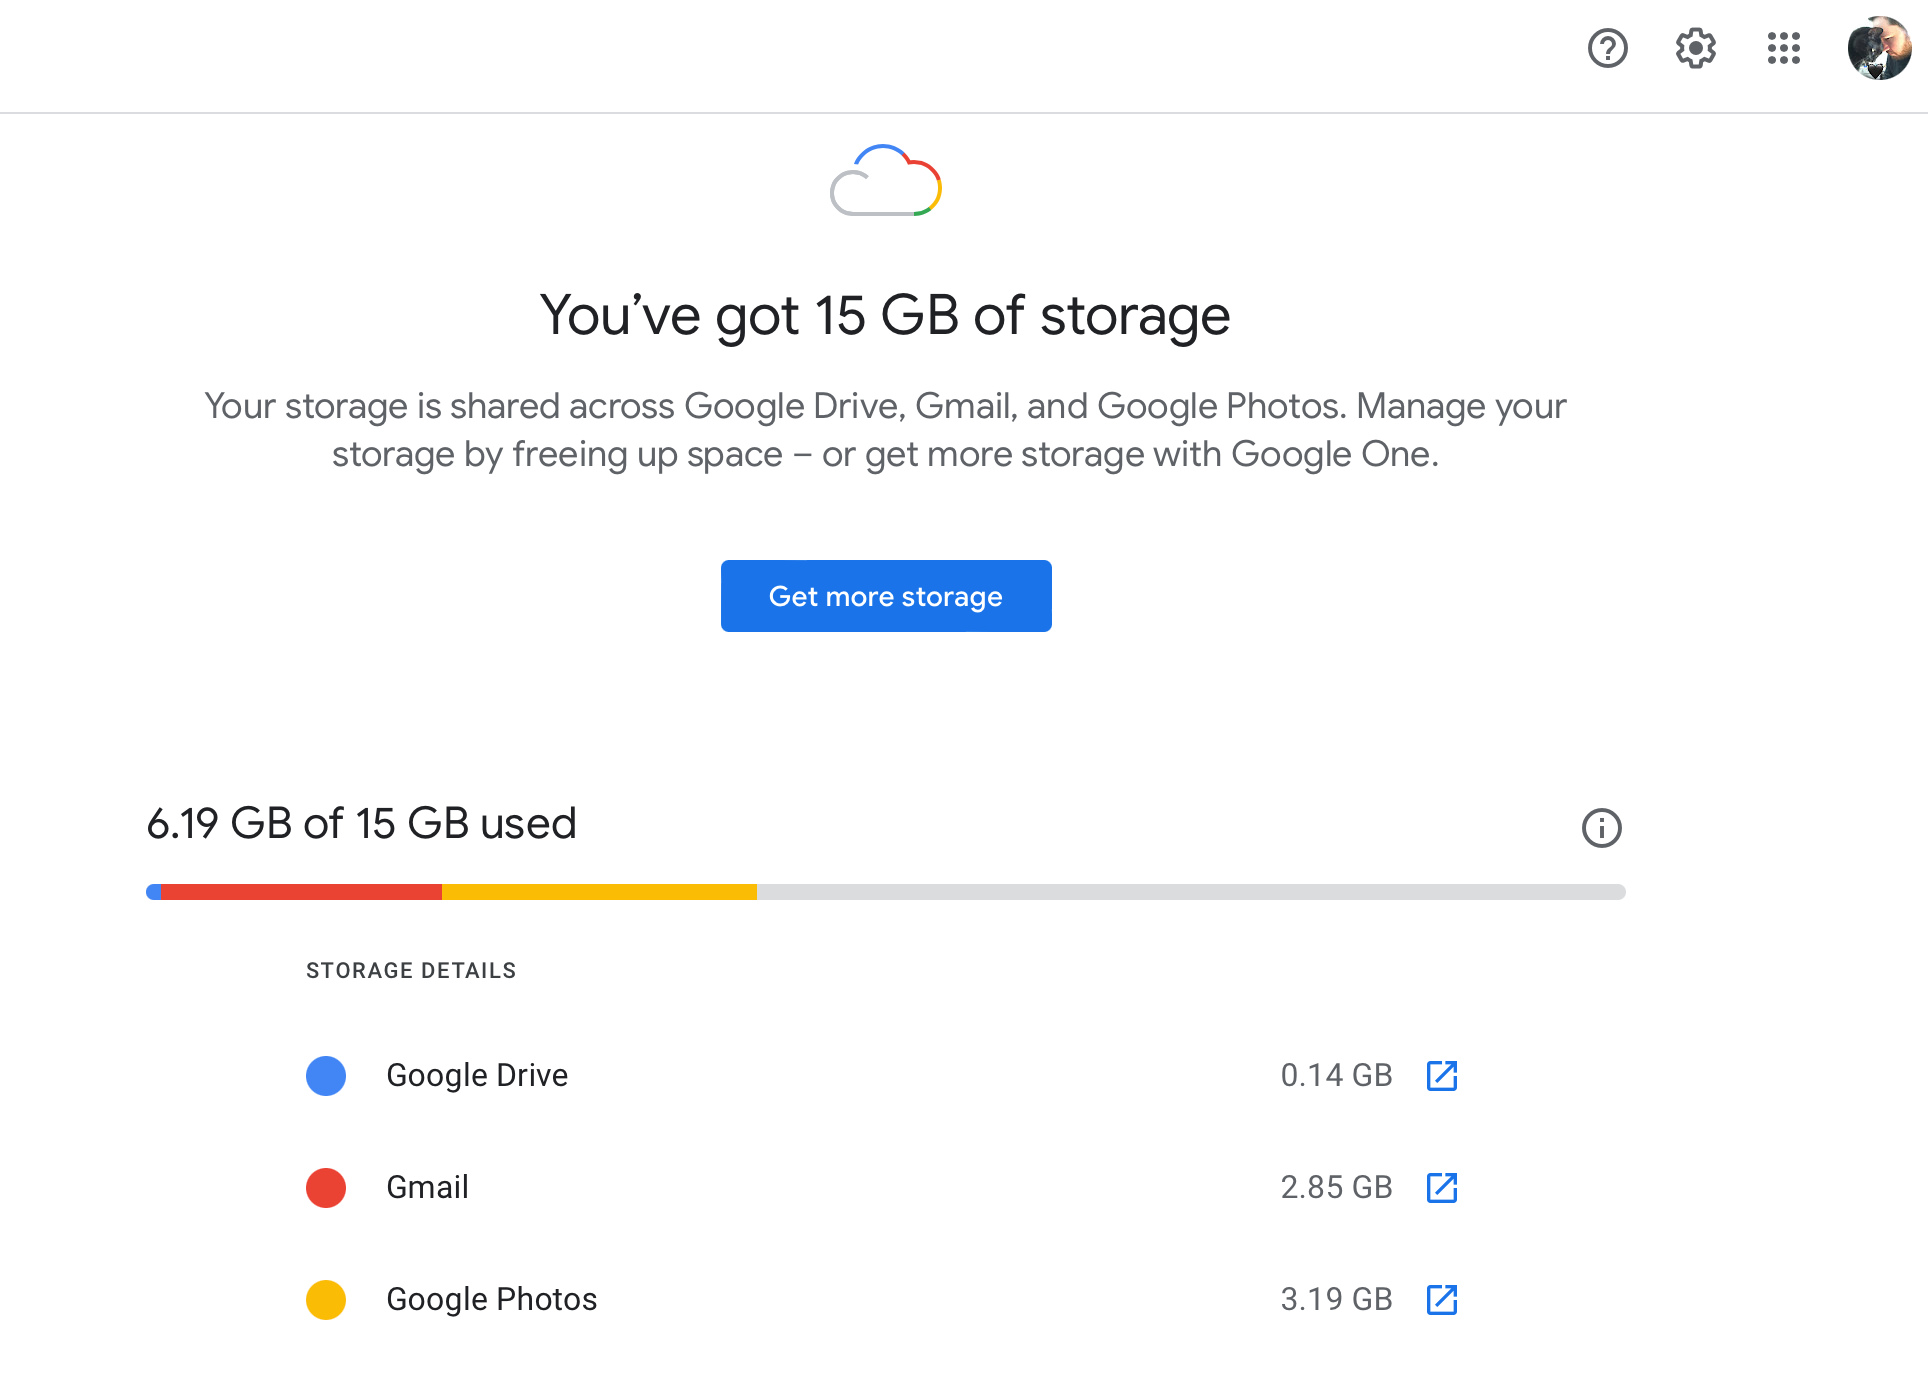This screenshot has height=1376, width=1928.
Task: Open the Help question mark icon
Action: pyautogui.click(x=1607, y=48)
